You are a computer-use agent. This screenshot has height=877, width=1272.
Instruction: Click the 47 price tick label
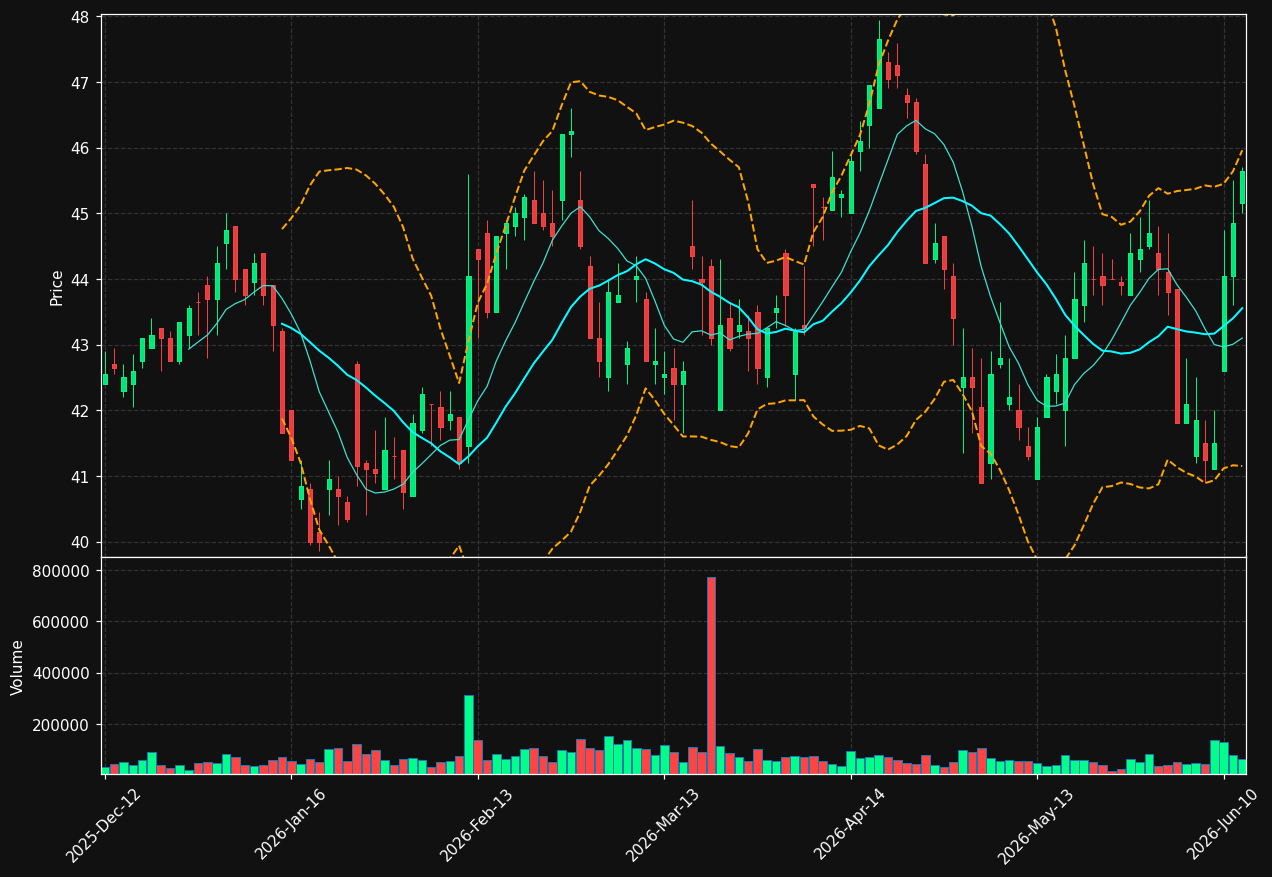(x=80, y=83)
